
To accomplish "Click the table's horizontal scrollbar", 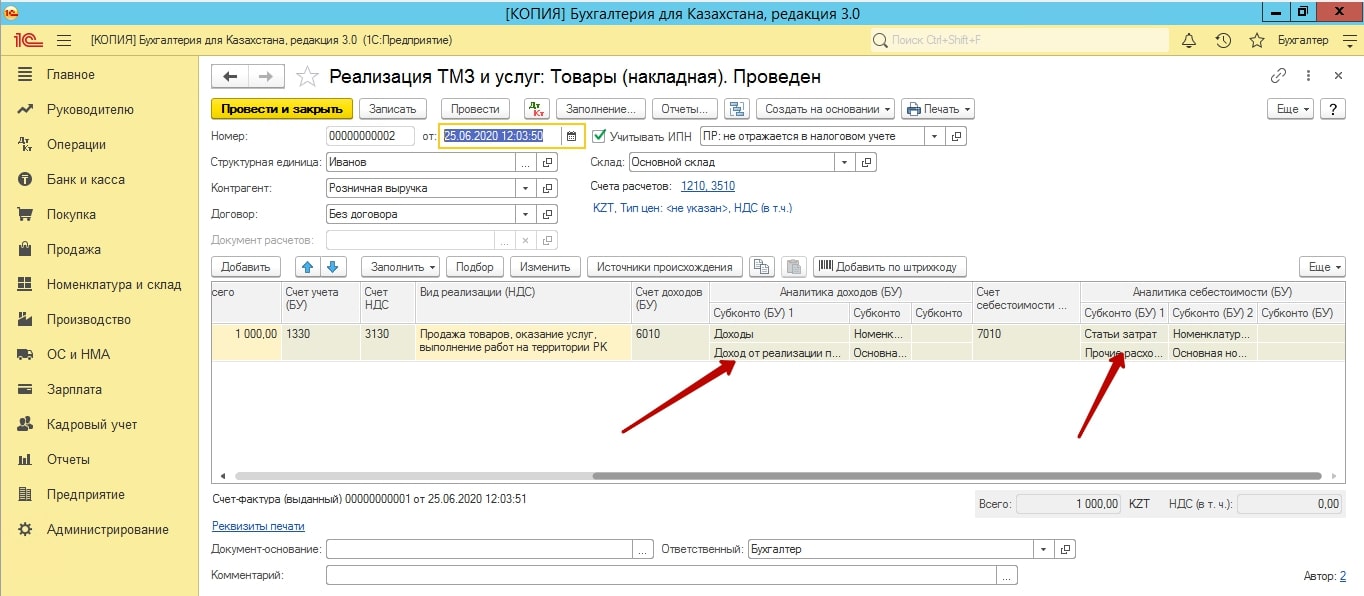I will 780,476.
